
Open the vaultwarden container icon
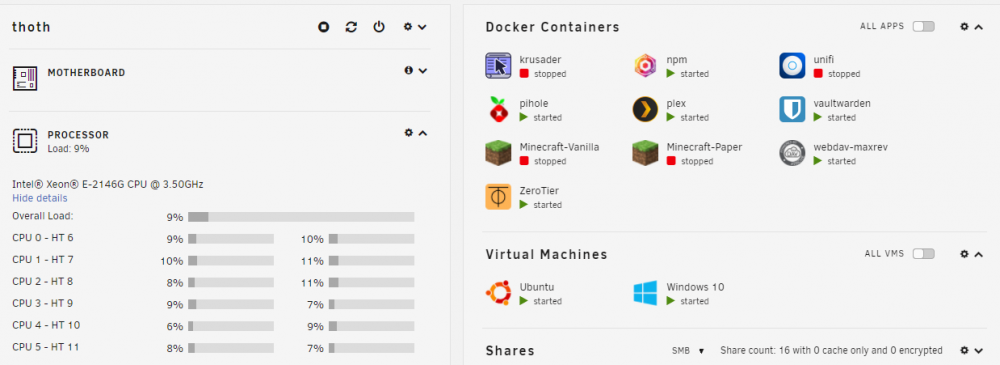coord(792,109)
